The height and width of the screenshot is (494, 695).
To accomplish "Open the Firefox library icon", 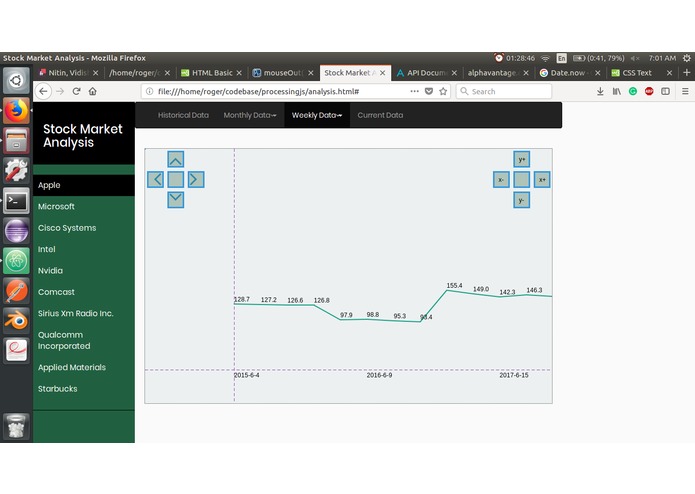I will click(617, 91).
